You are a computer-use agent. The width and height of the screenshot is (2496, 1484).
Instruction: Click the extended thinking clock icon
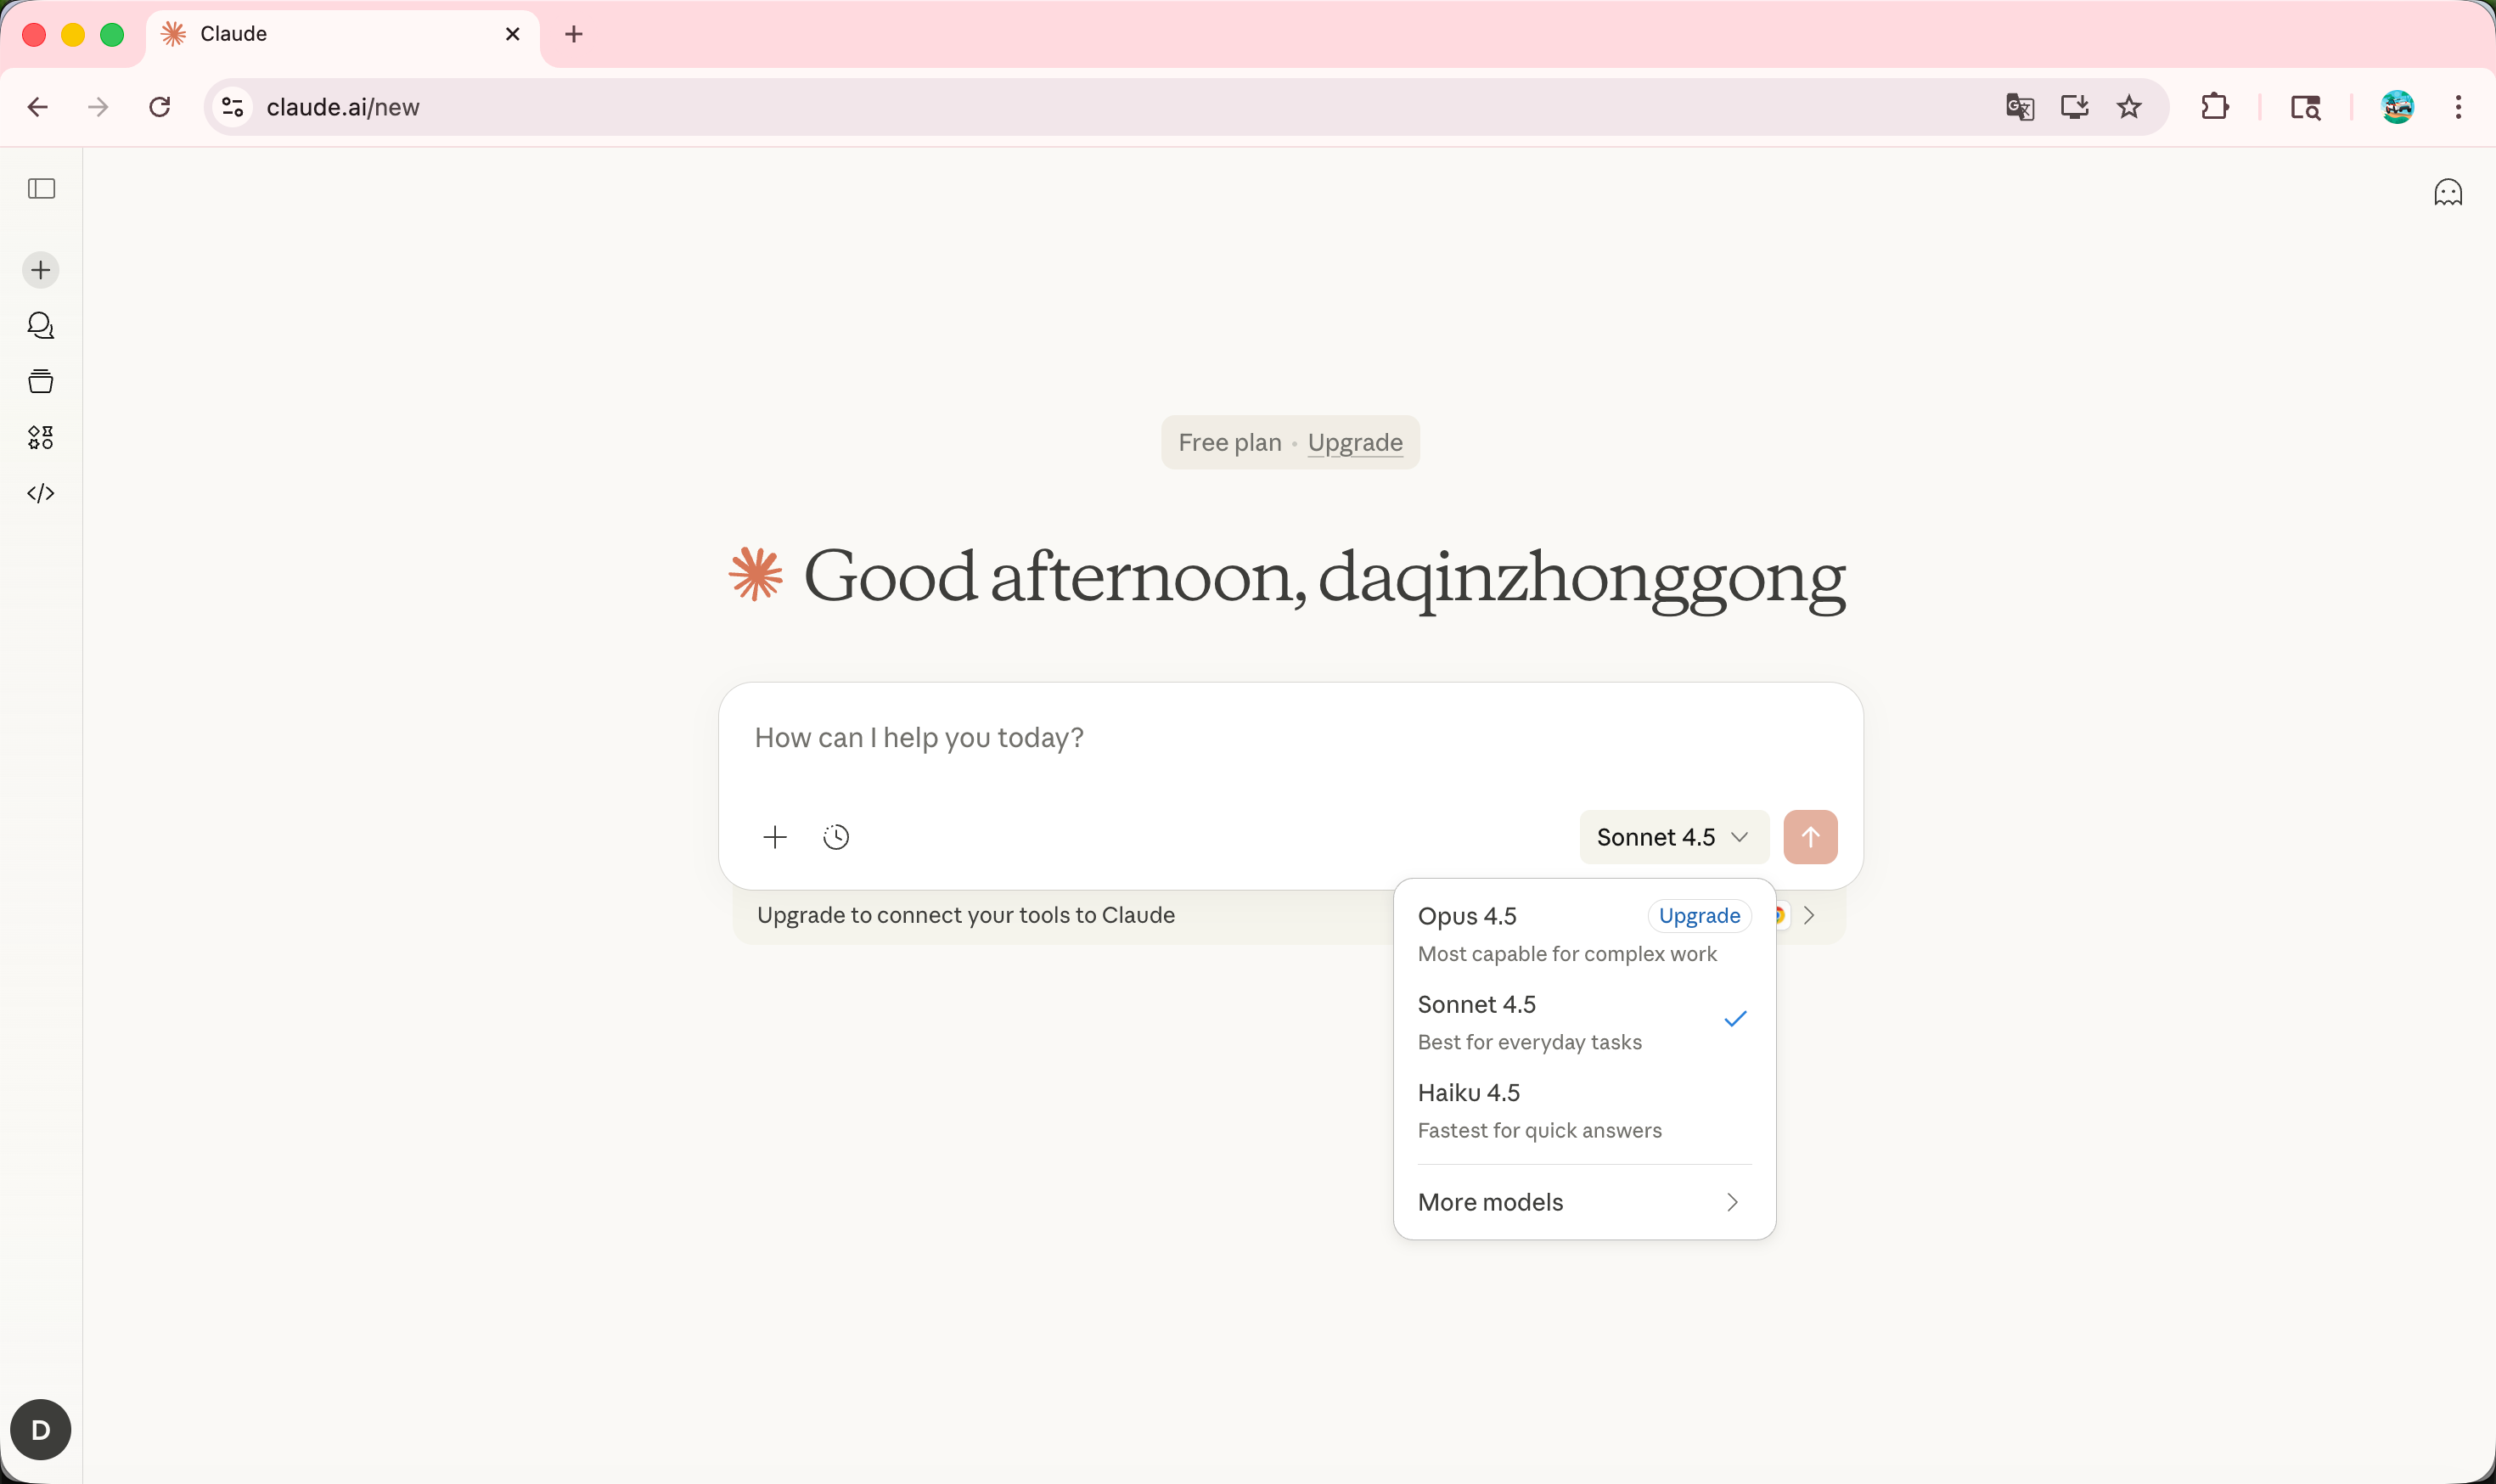coord(836,837)
